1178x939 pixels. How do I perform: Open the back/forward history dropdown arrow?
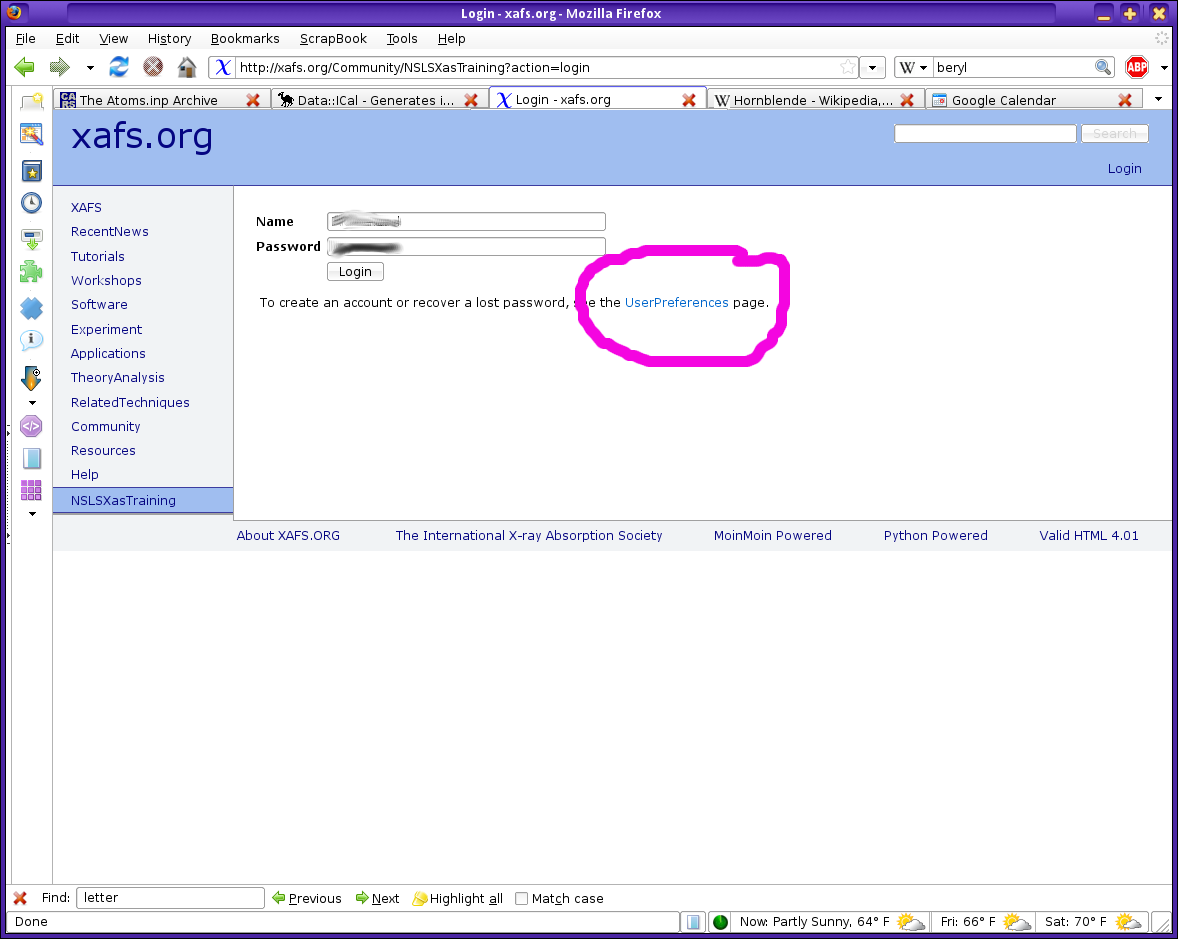(x=90, y=68)
